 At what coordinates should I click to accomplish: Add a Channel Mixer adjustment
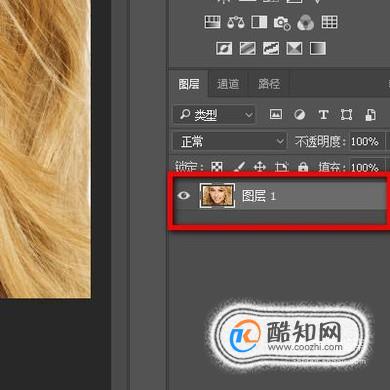click(305, 23)
